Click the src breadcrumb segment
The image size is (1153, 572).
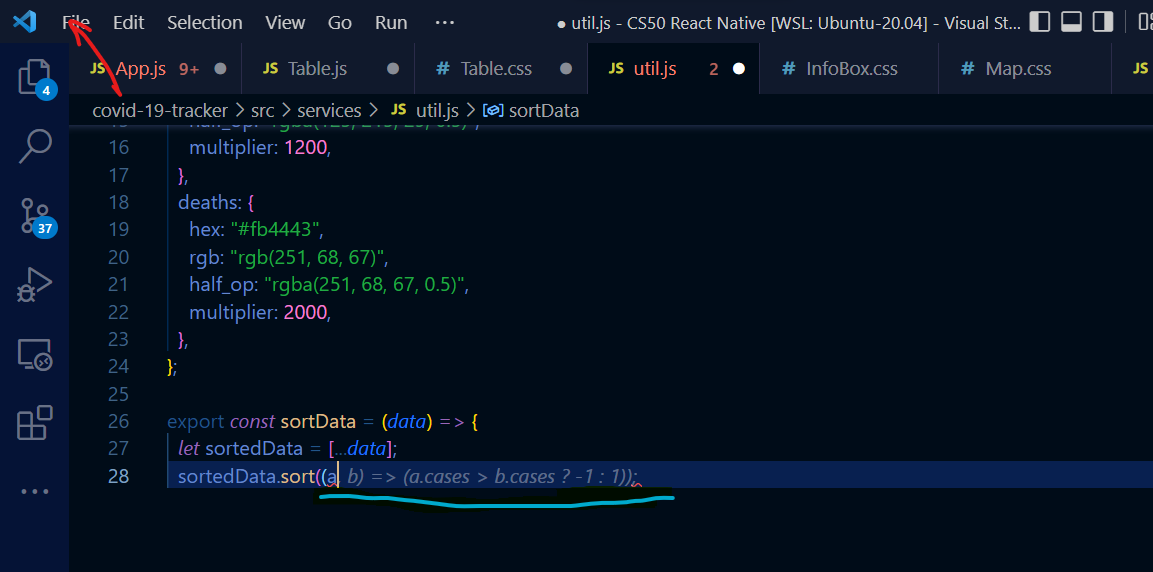coord(263,111)
